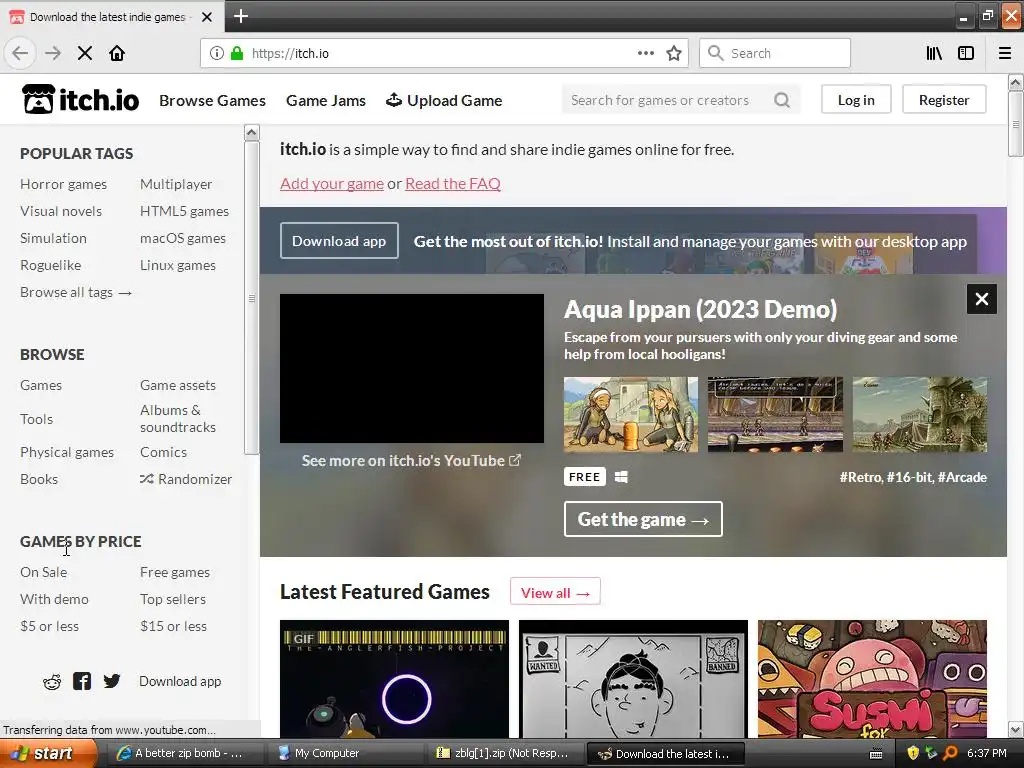
Task: Go back using browser back arrow
Action: click(x=20, y=53)
